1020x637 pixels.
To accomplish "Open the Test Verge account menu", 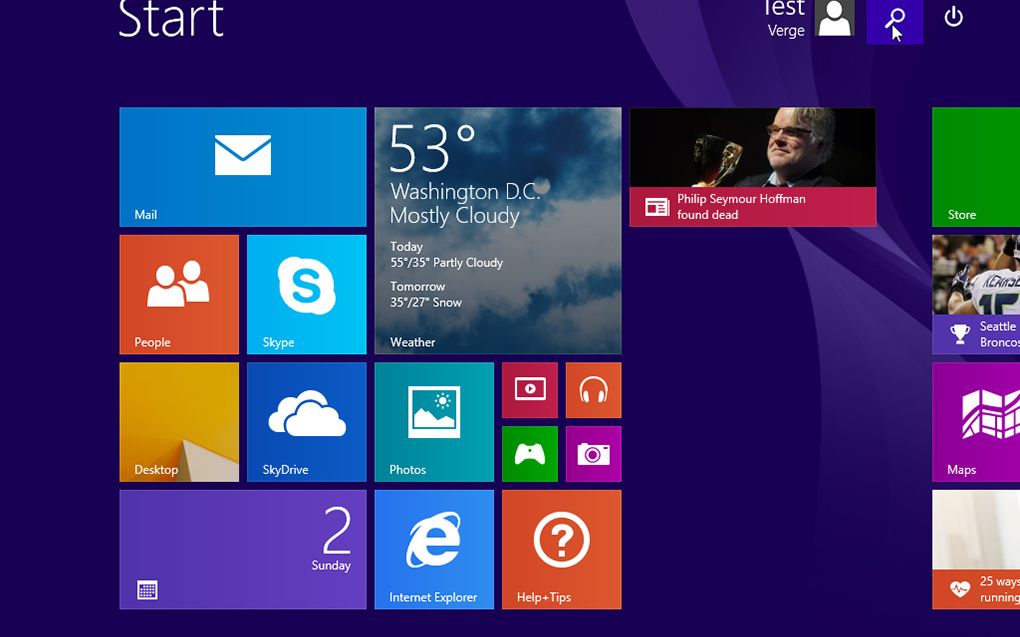I will click(835, 18).
